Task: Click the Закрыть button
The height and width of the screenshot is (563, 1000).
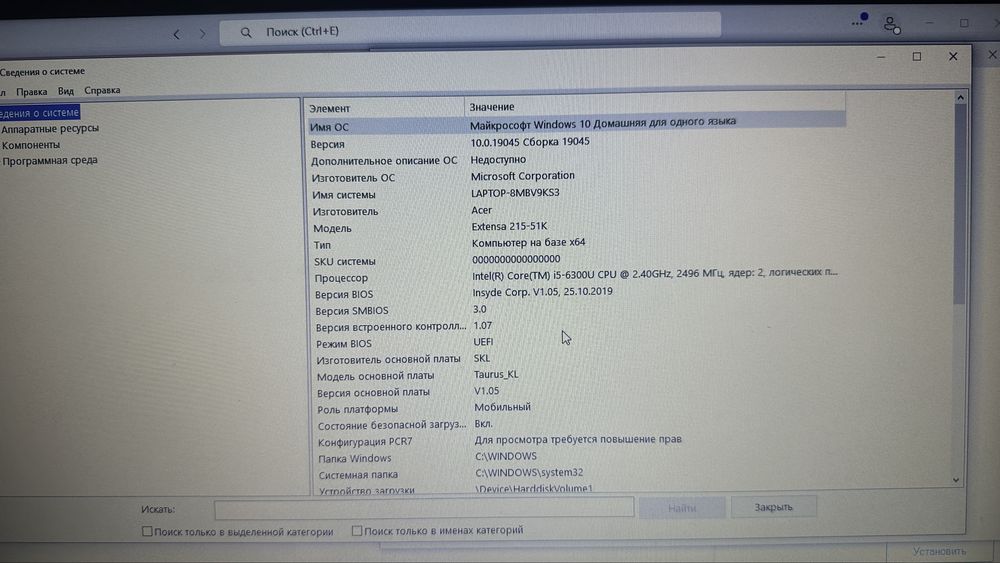Action: point(774,508)
